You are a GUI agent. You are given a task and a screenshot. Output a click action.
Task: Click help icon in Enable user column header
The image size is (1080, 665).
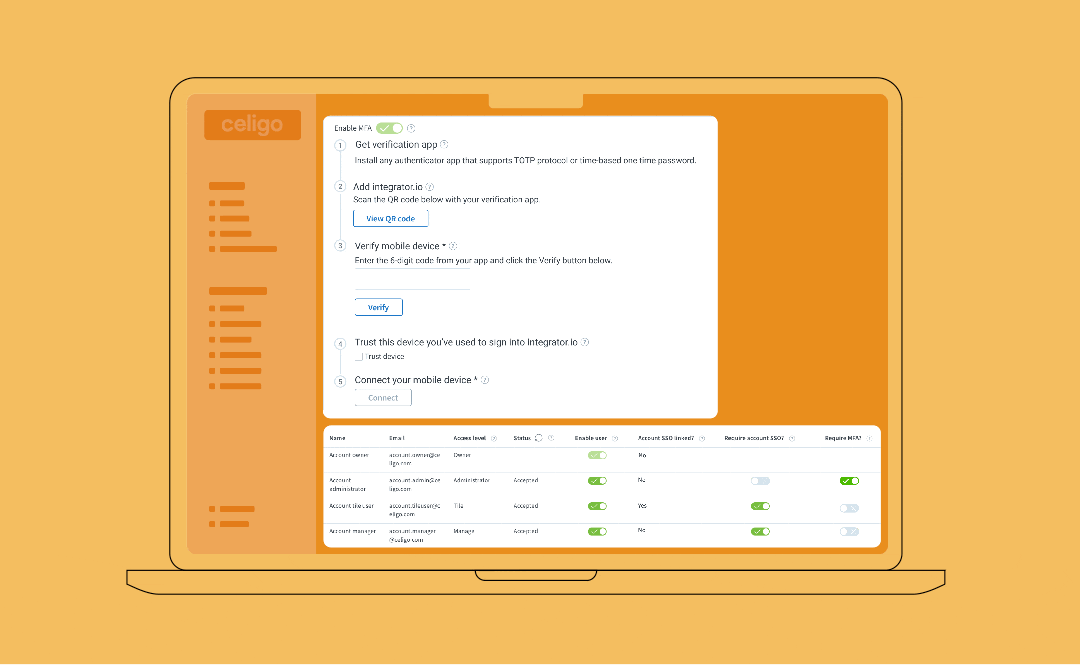tap(615, 438)
